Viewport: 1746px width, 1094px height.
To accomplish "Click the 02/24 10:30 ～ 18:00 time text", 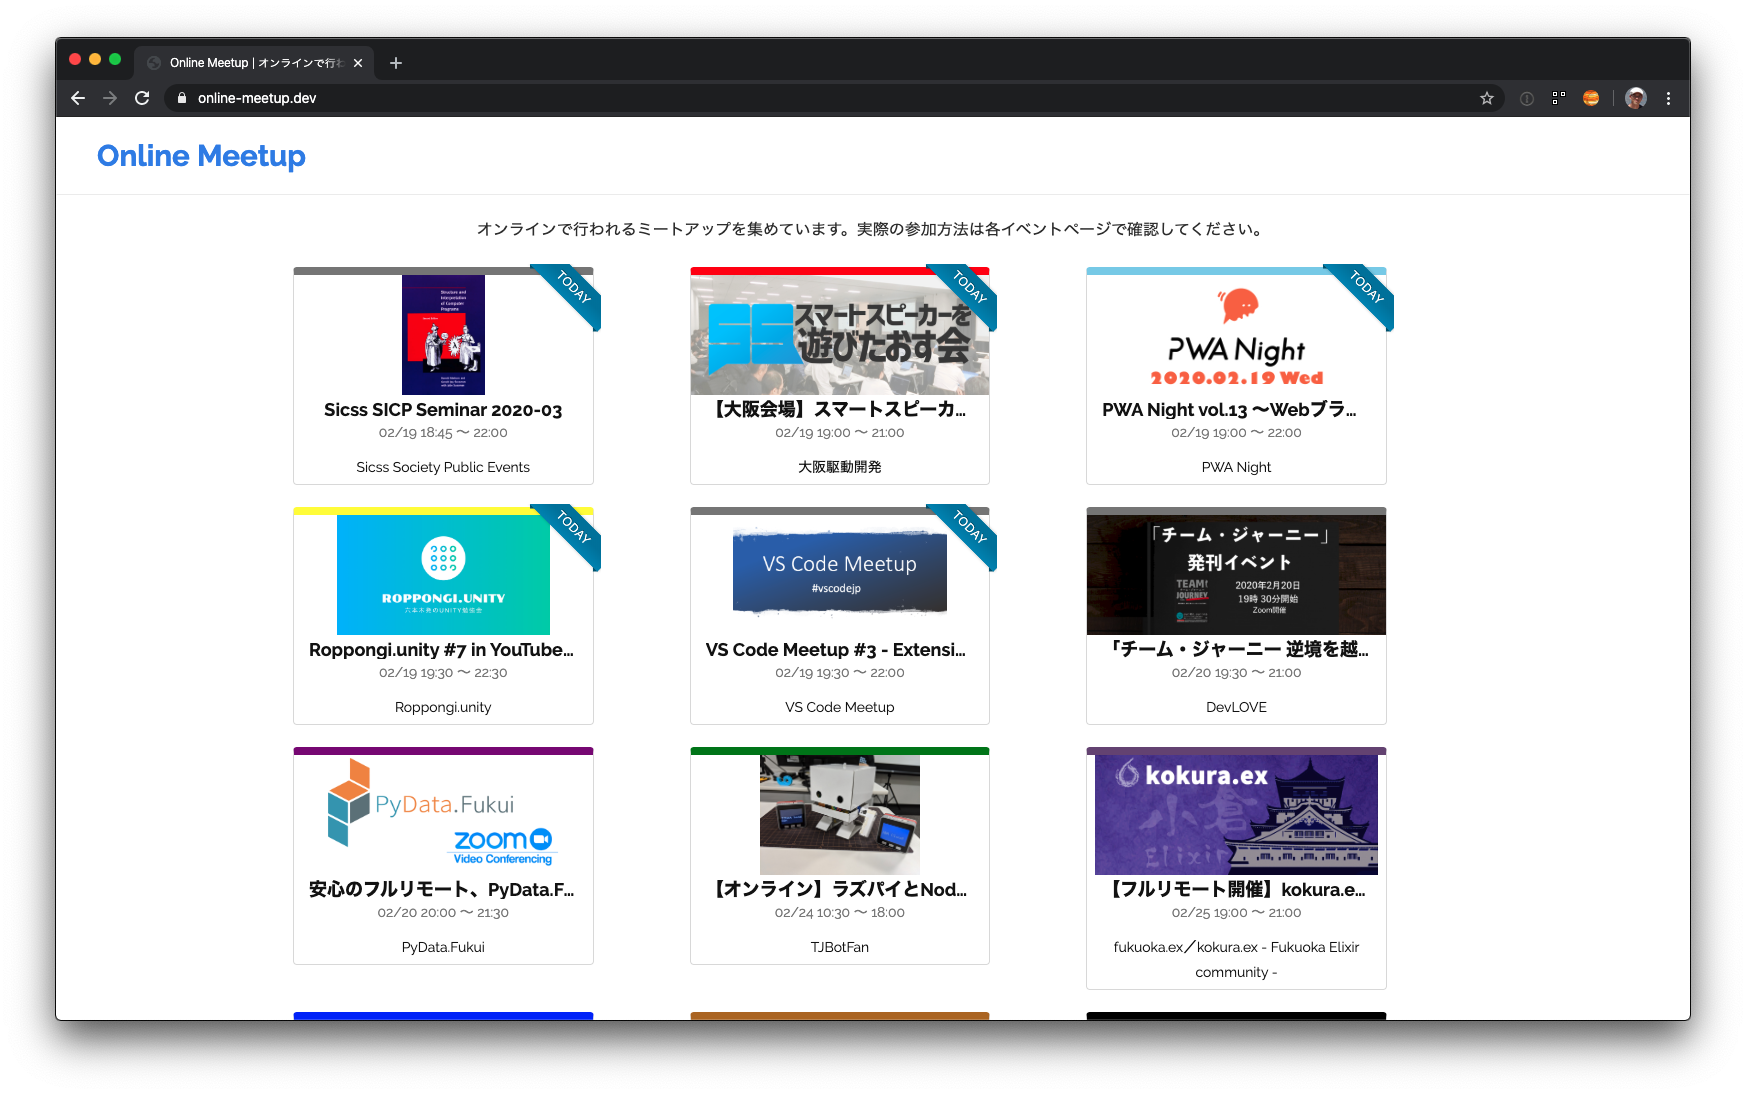I will pyautogui.click(x=840, y=913).
